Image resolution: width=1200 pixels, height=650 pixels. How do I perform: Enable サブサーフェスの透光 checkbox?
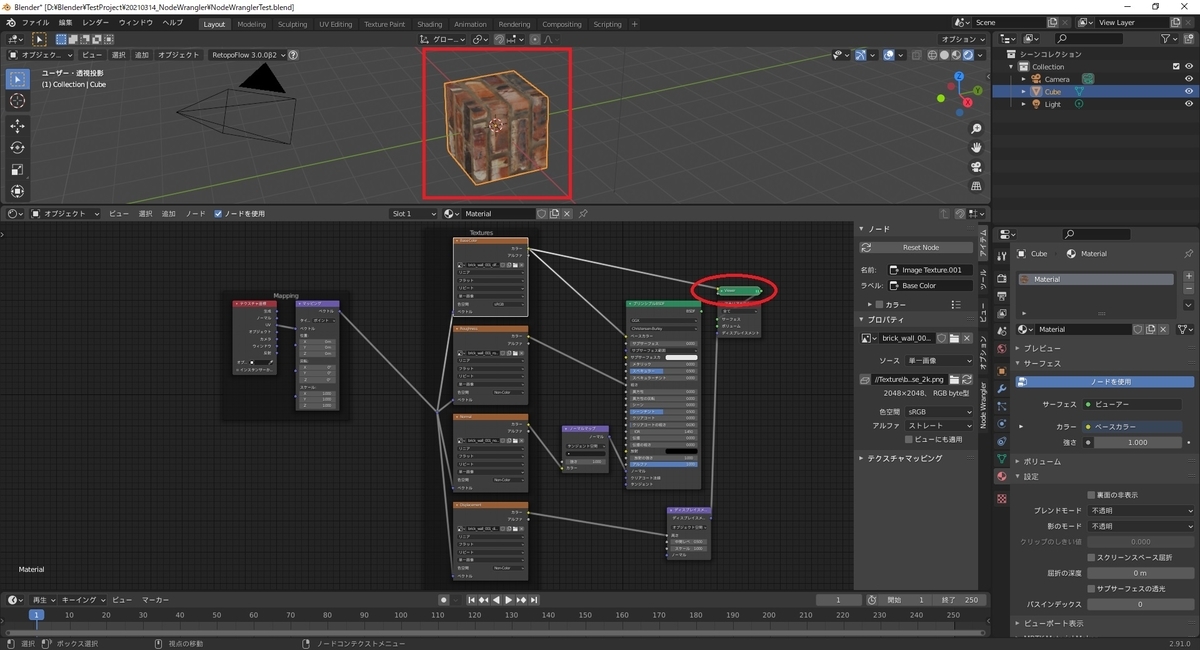[x=1091, y=588]
